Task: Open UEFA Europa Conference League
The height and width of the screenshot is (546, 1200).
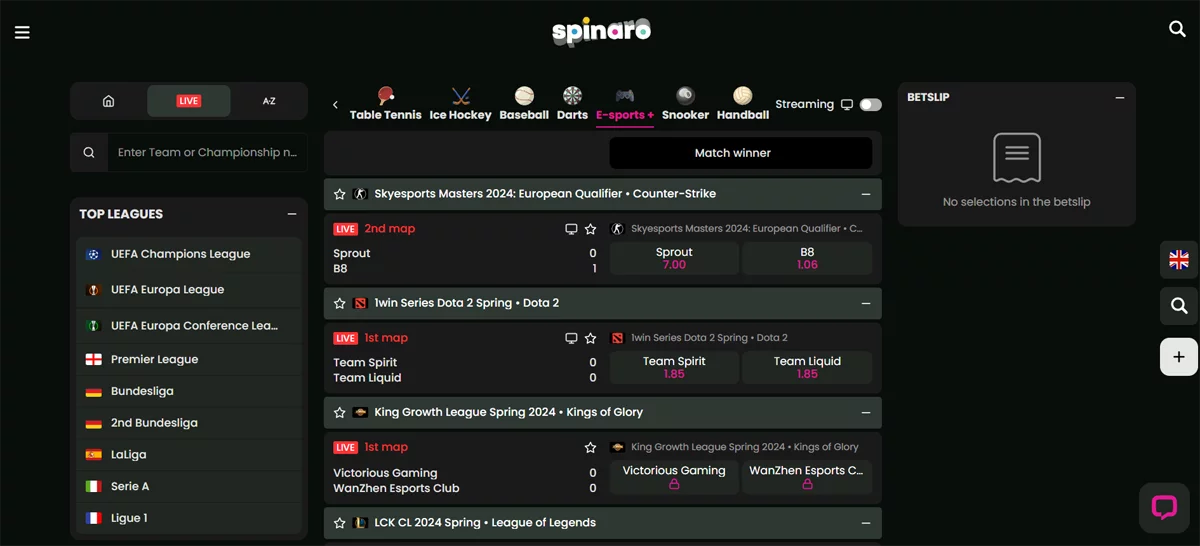Action: [188, 326]
